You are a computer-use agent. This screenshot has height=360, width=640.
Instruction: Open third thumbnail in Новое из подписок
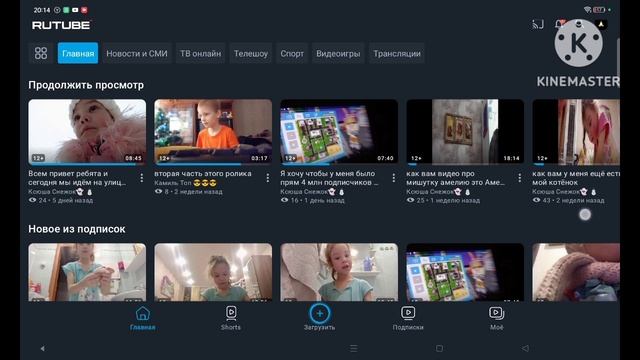(x=339, y=272)
